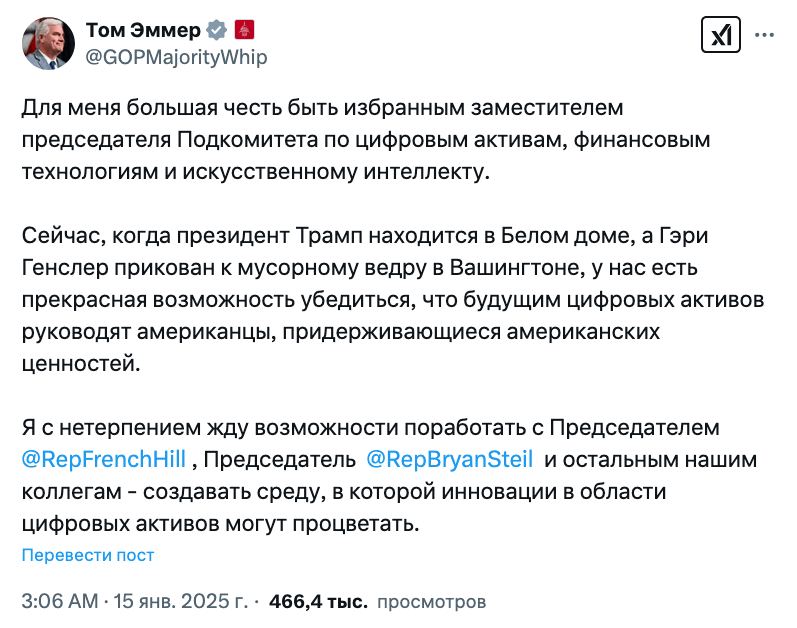Click the name Генслер in the post

(66, 268)
